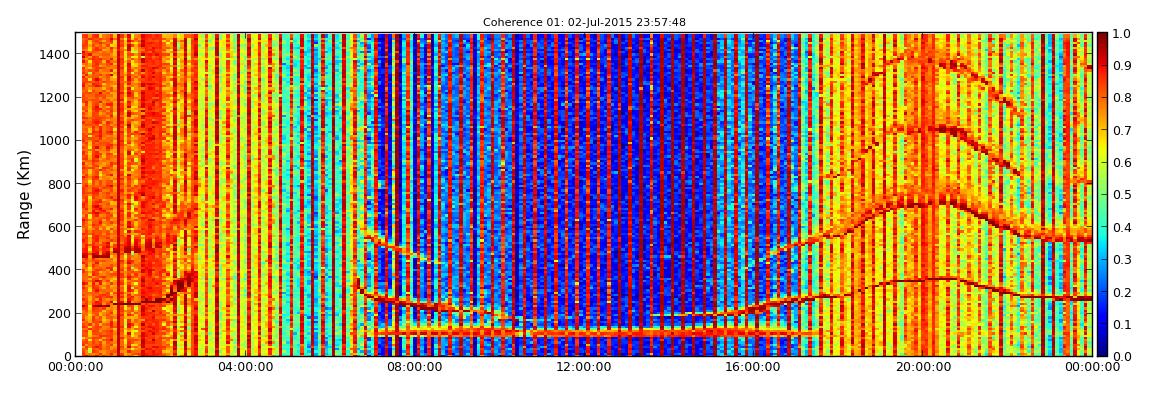Click the 04:00:00 time axis label
The image size is (1150, 407).
[x=244, y=367]
